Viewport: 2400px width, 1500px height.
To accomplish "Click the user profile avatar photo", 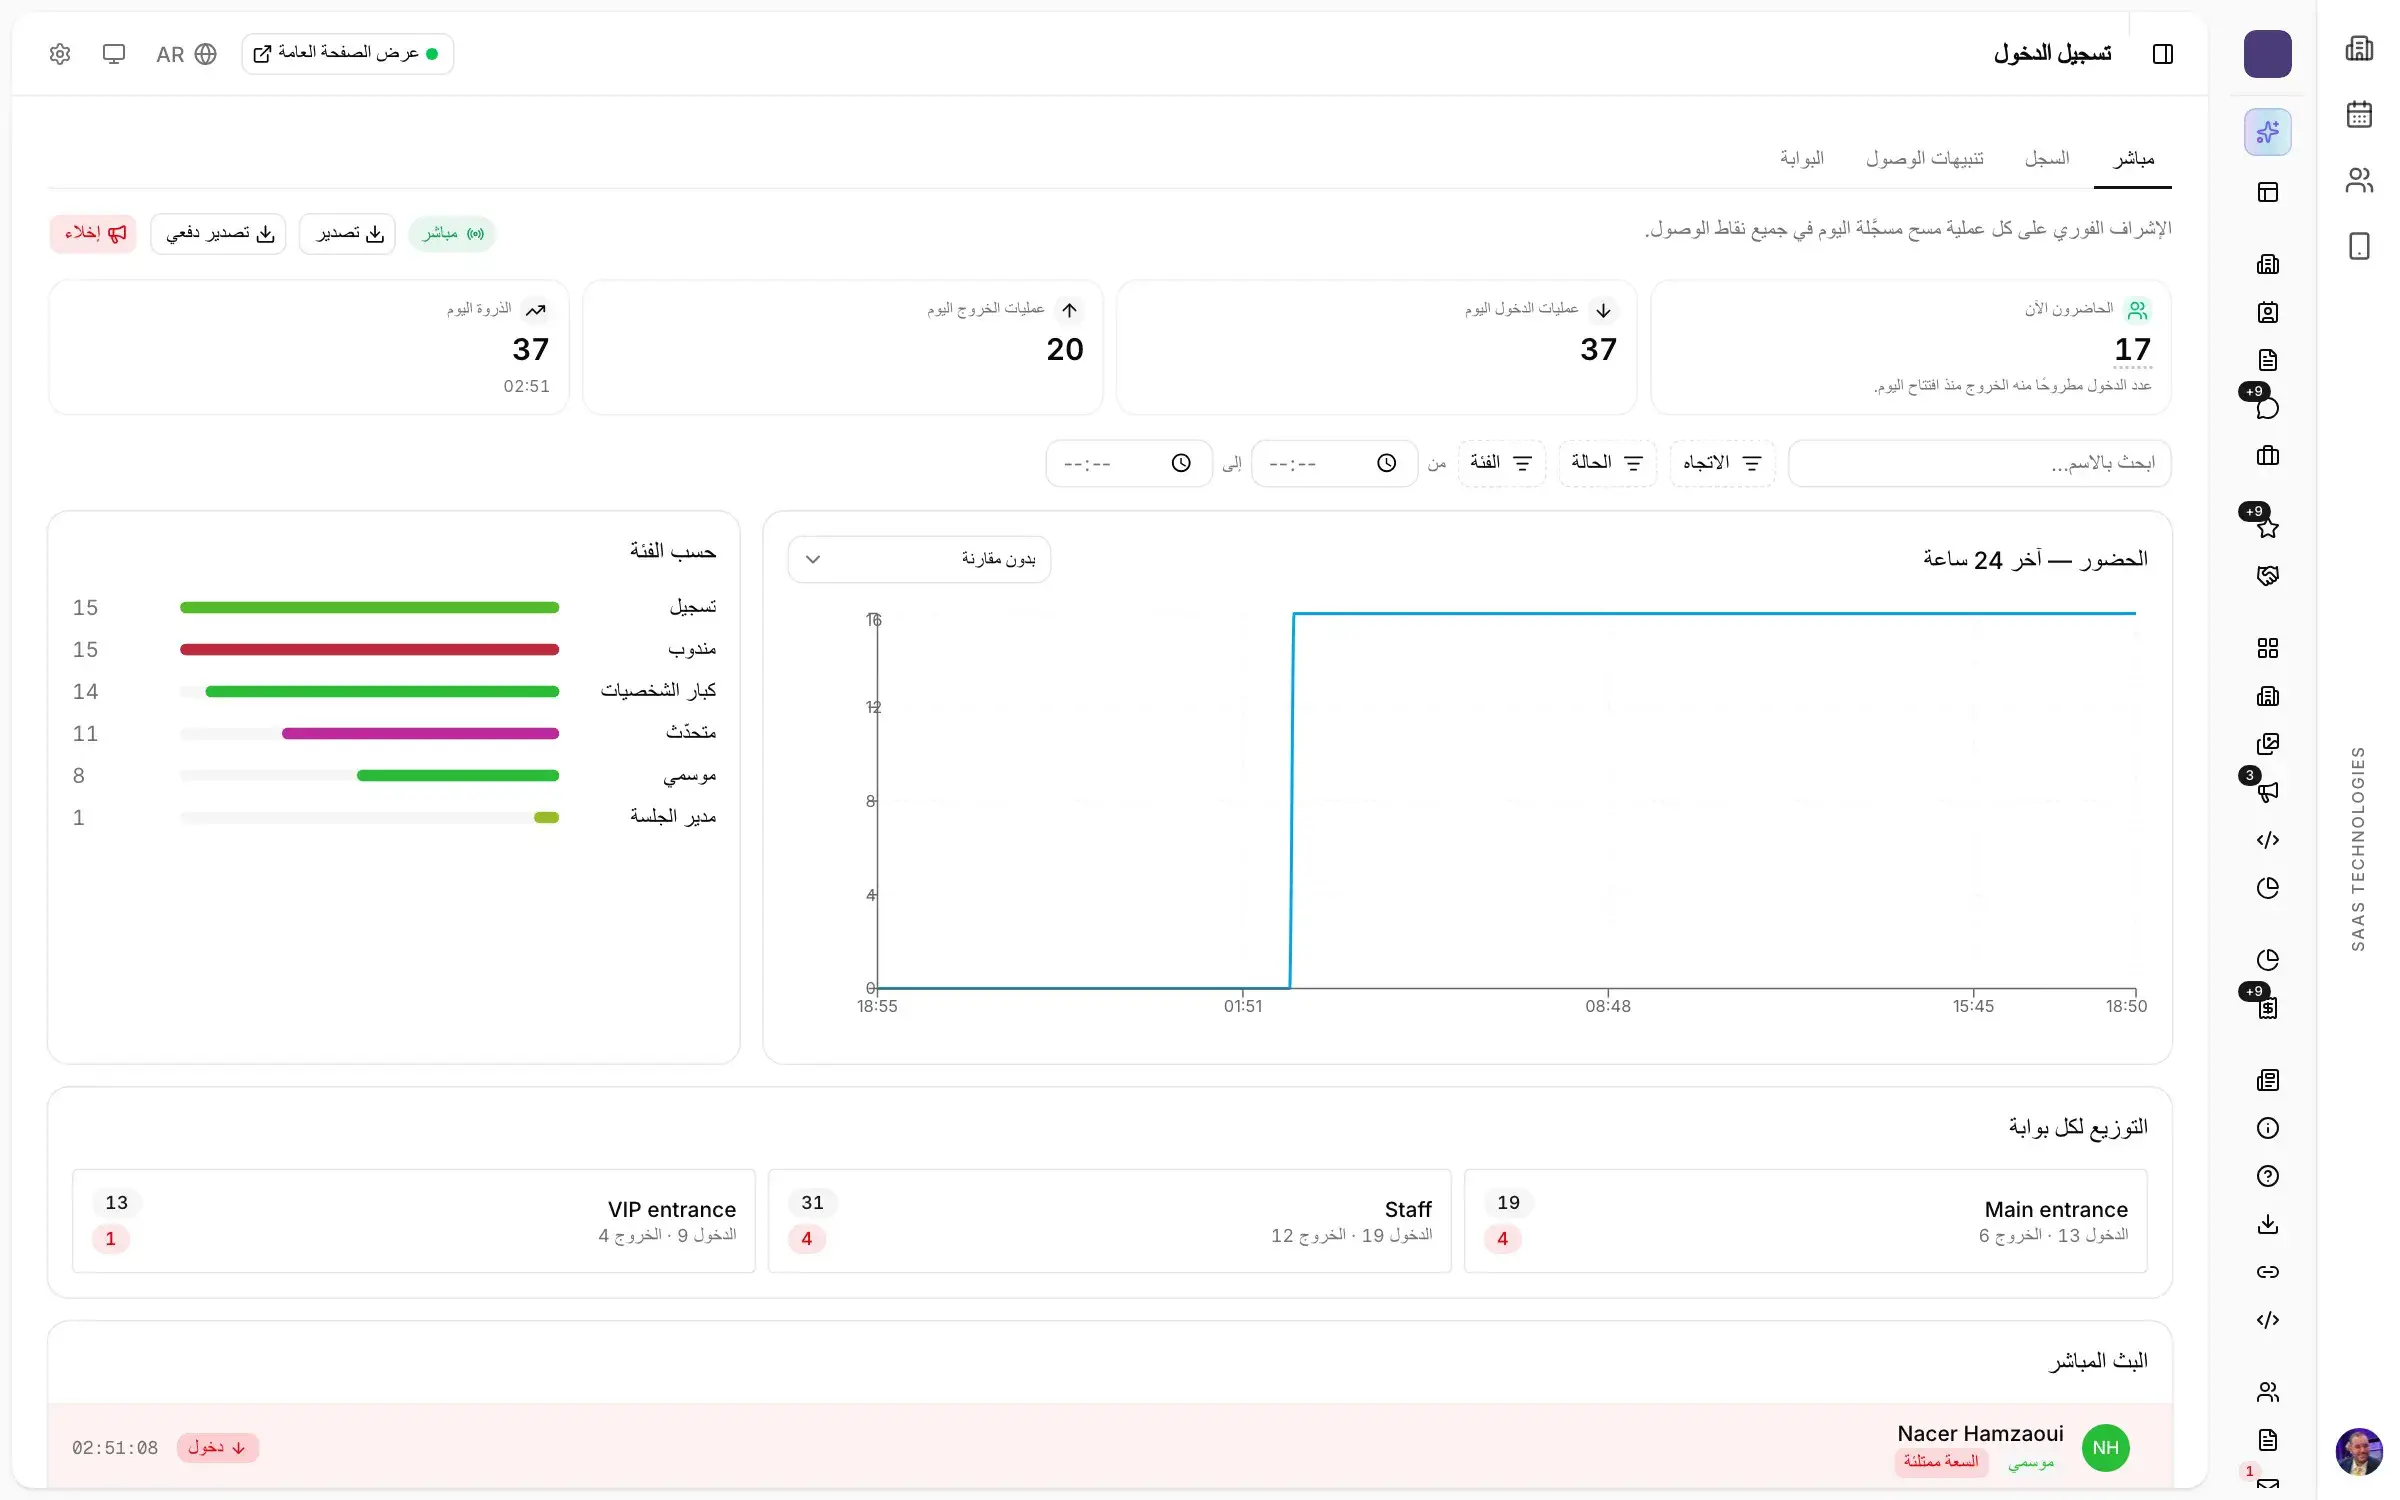I will (x=2359, y=1451).
